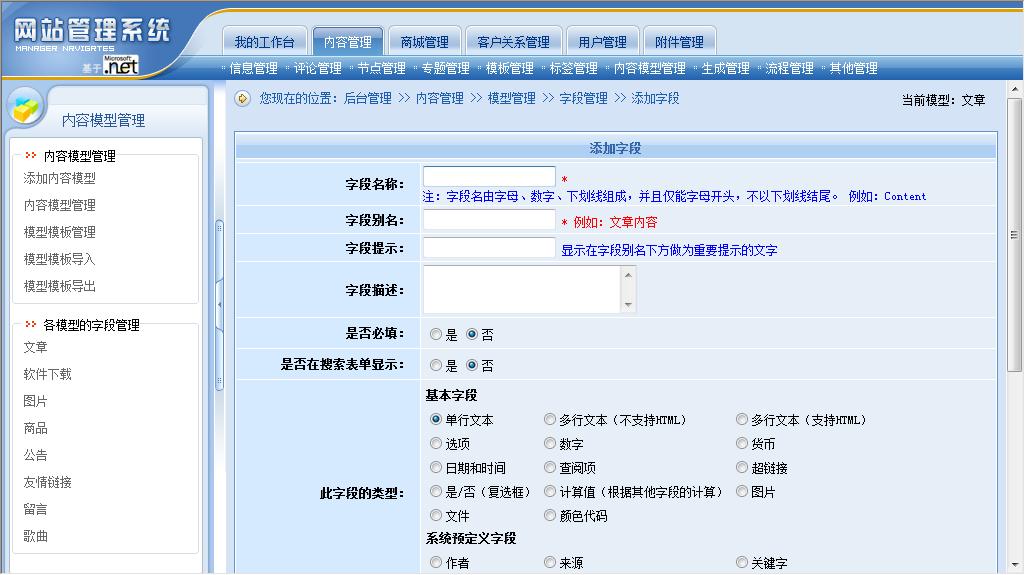Select 否 for 是否在搜索表单显示
Image resolution: width=1025 pixels, height=575 pixels.
coord(472,366)
